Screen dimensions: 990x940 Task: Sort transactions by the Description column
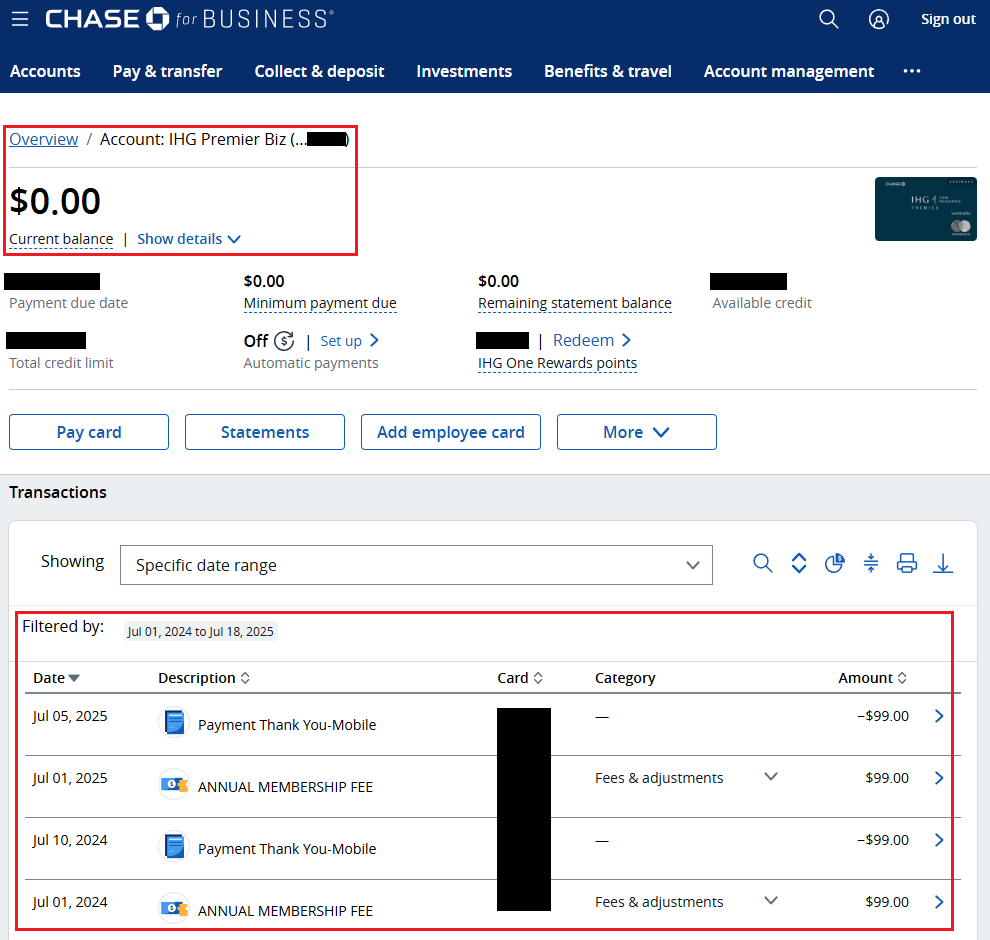pos(204,678)
